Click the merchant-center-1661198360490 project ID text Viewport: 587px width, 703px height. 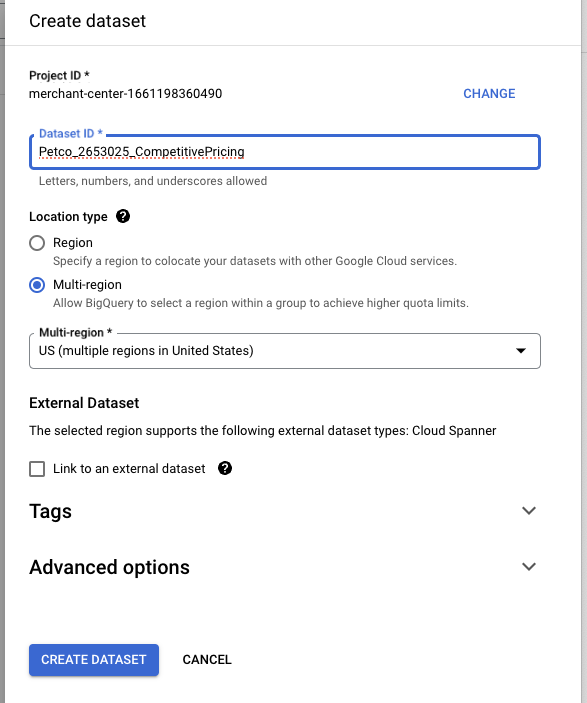pos(126,94)
